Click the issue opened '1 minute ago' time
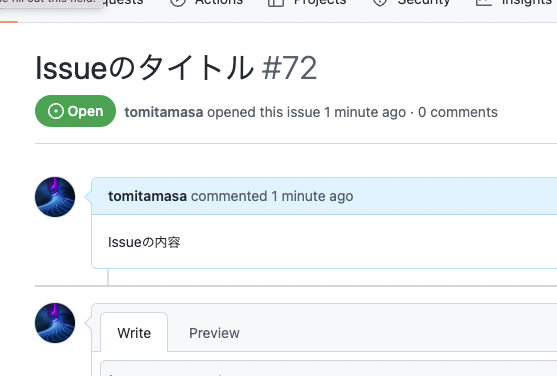557x376 pixels. point(365,112)
